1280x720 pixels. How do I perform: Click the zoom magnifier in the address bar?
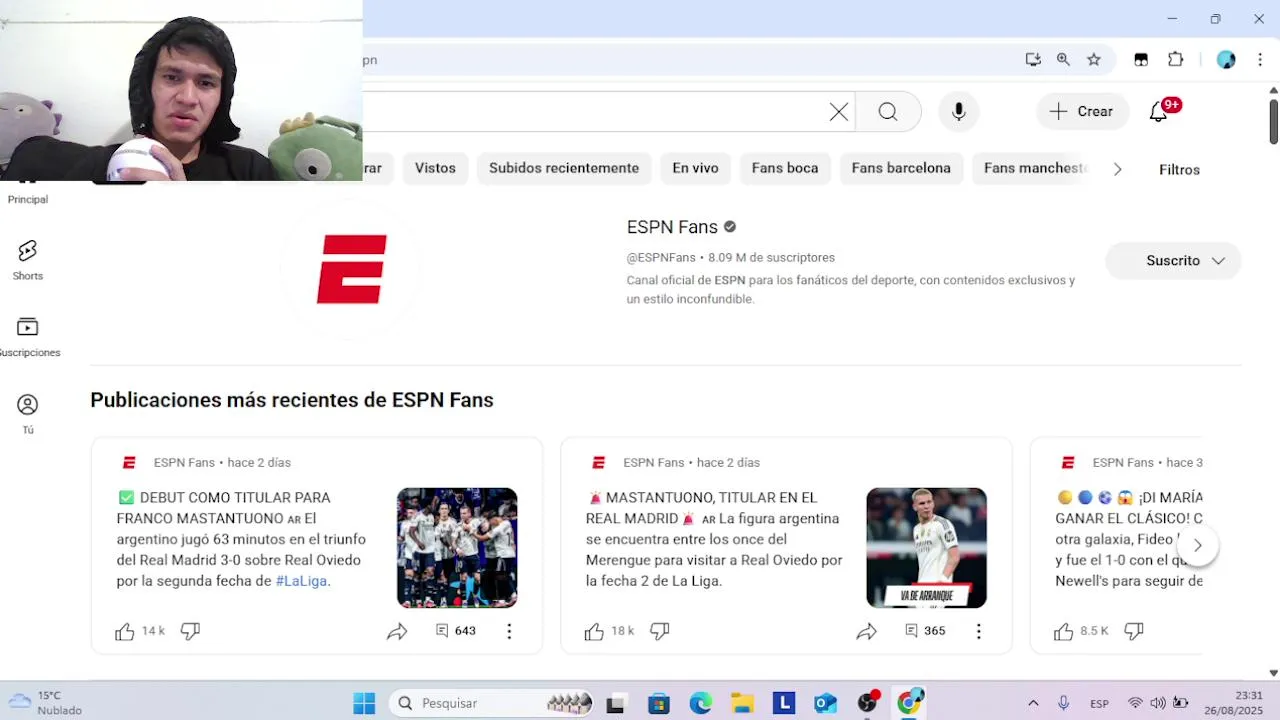pos(1063,60)
